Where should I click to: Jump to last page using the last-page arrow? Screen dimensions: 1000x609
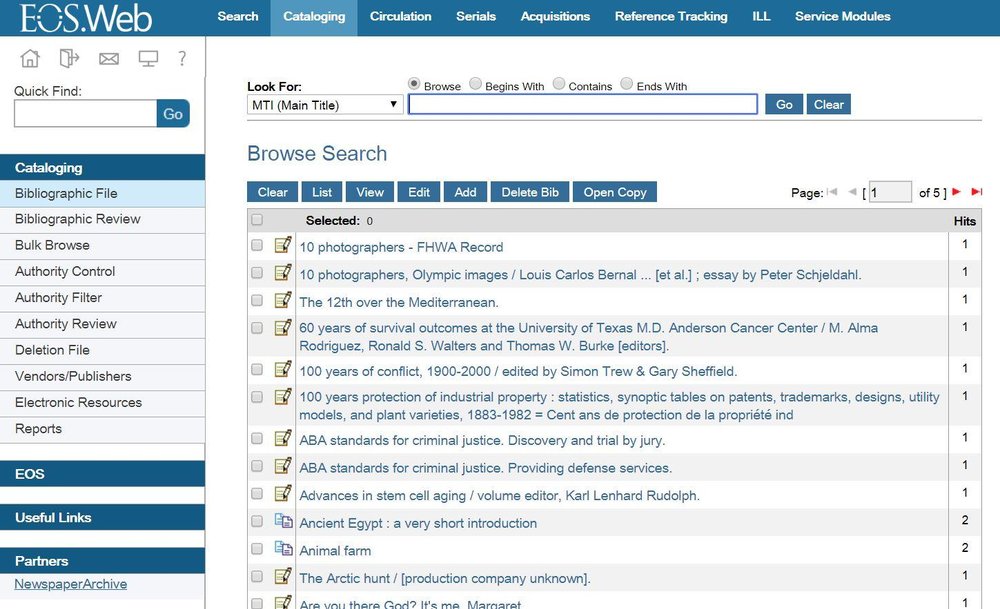(976, 191)
